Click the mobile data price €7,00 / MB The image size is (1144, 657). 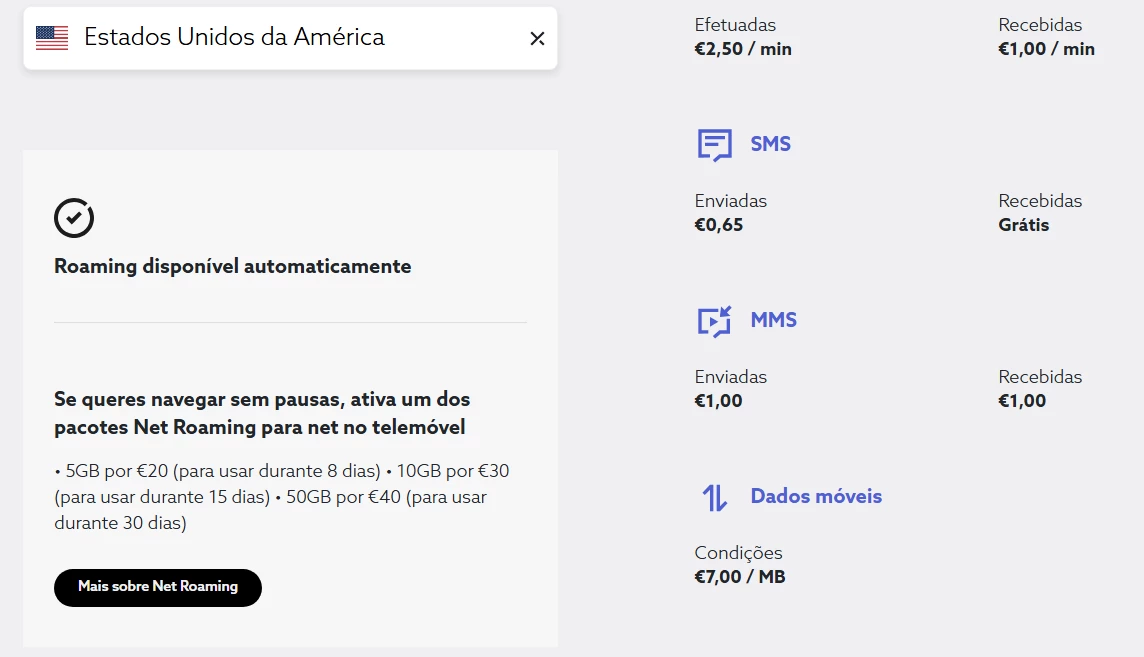coord(740,577)
